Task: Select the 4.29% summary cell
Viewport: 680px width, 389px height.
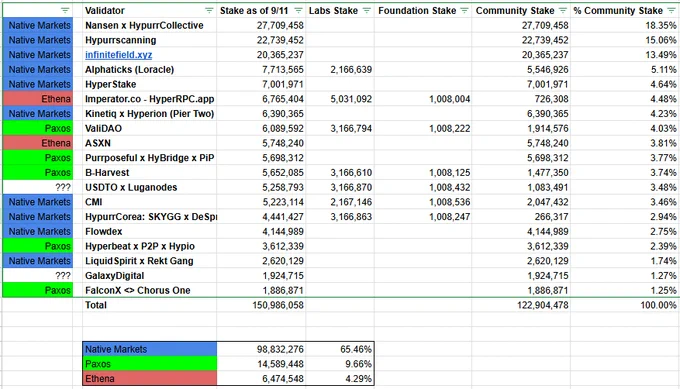Action: coord(340,379)
